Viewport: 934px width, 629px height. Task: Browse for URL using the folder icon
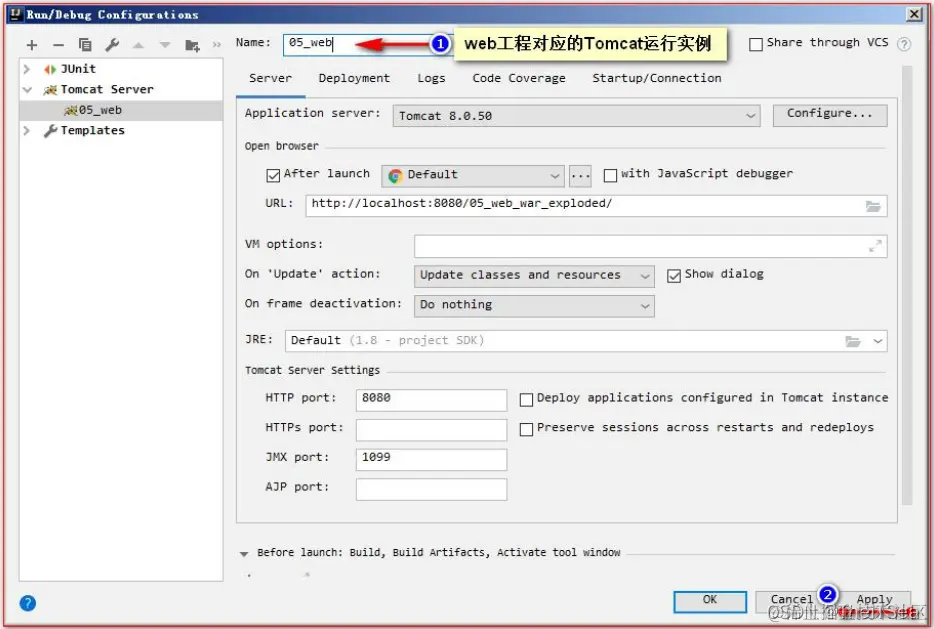coord(873,206)
